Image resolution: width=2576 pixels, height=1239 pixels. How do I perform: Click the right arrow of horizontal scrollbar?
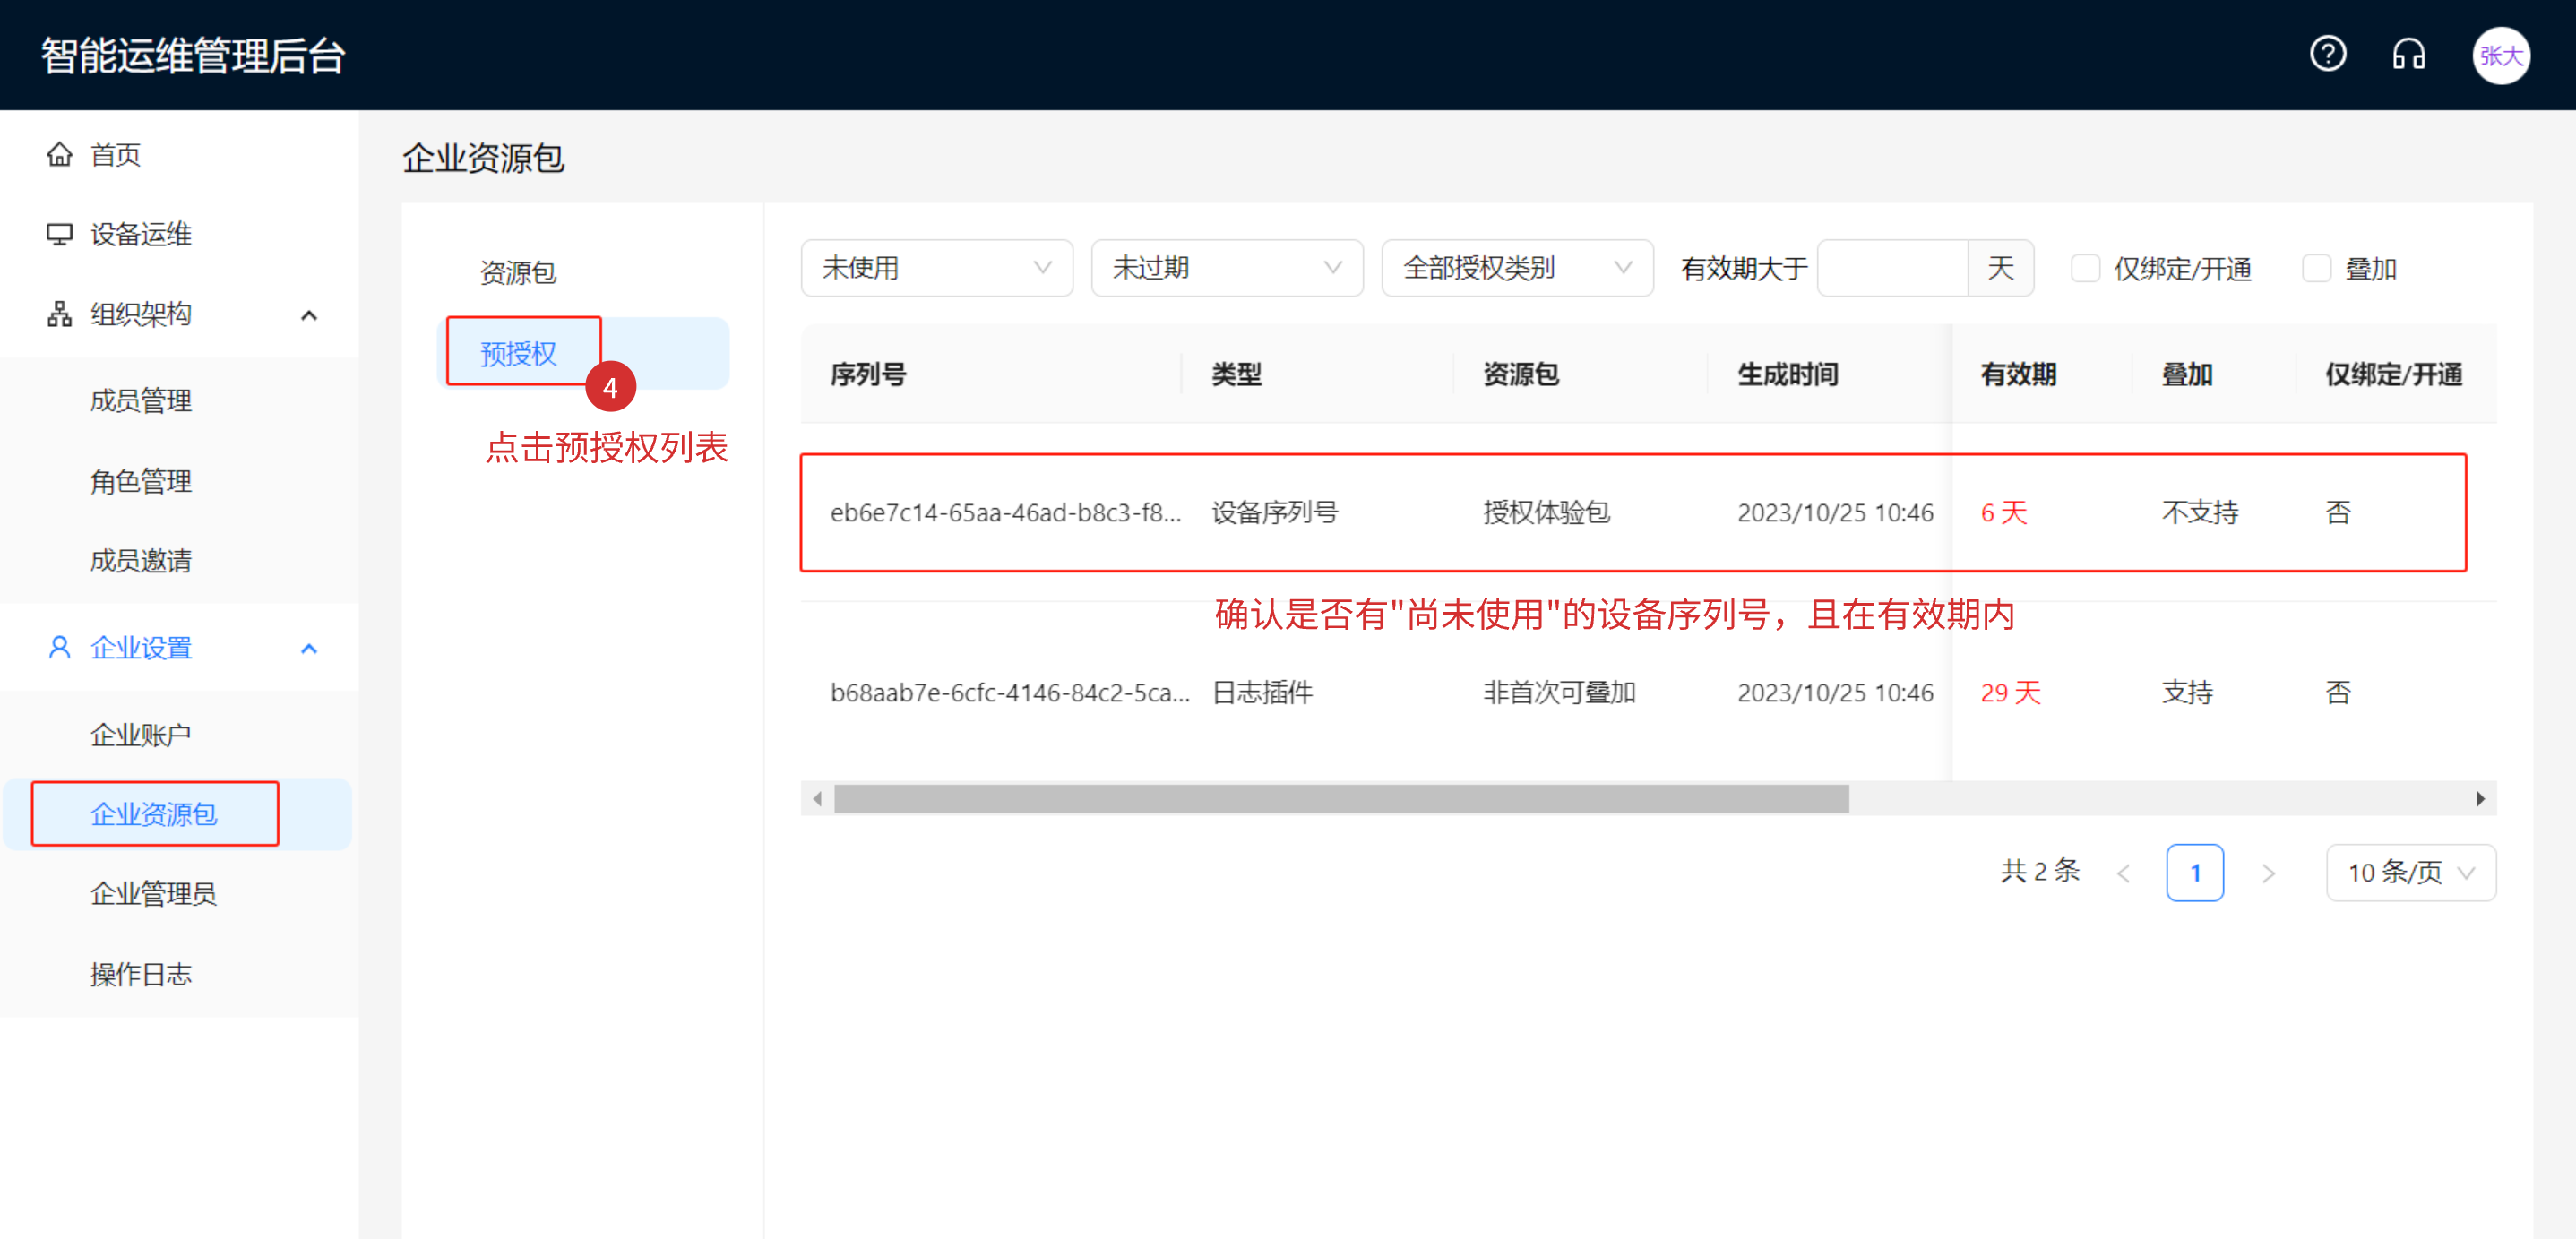click(2479, 798)
